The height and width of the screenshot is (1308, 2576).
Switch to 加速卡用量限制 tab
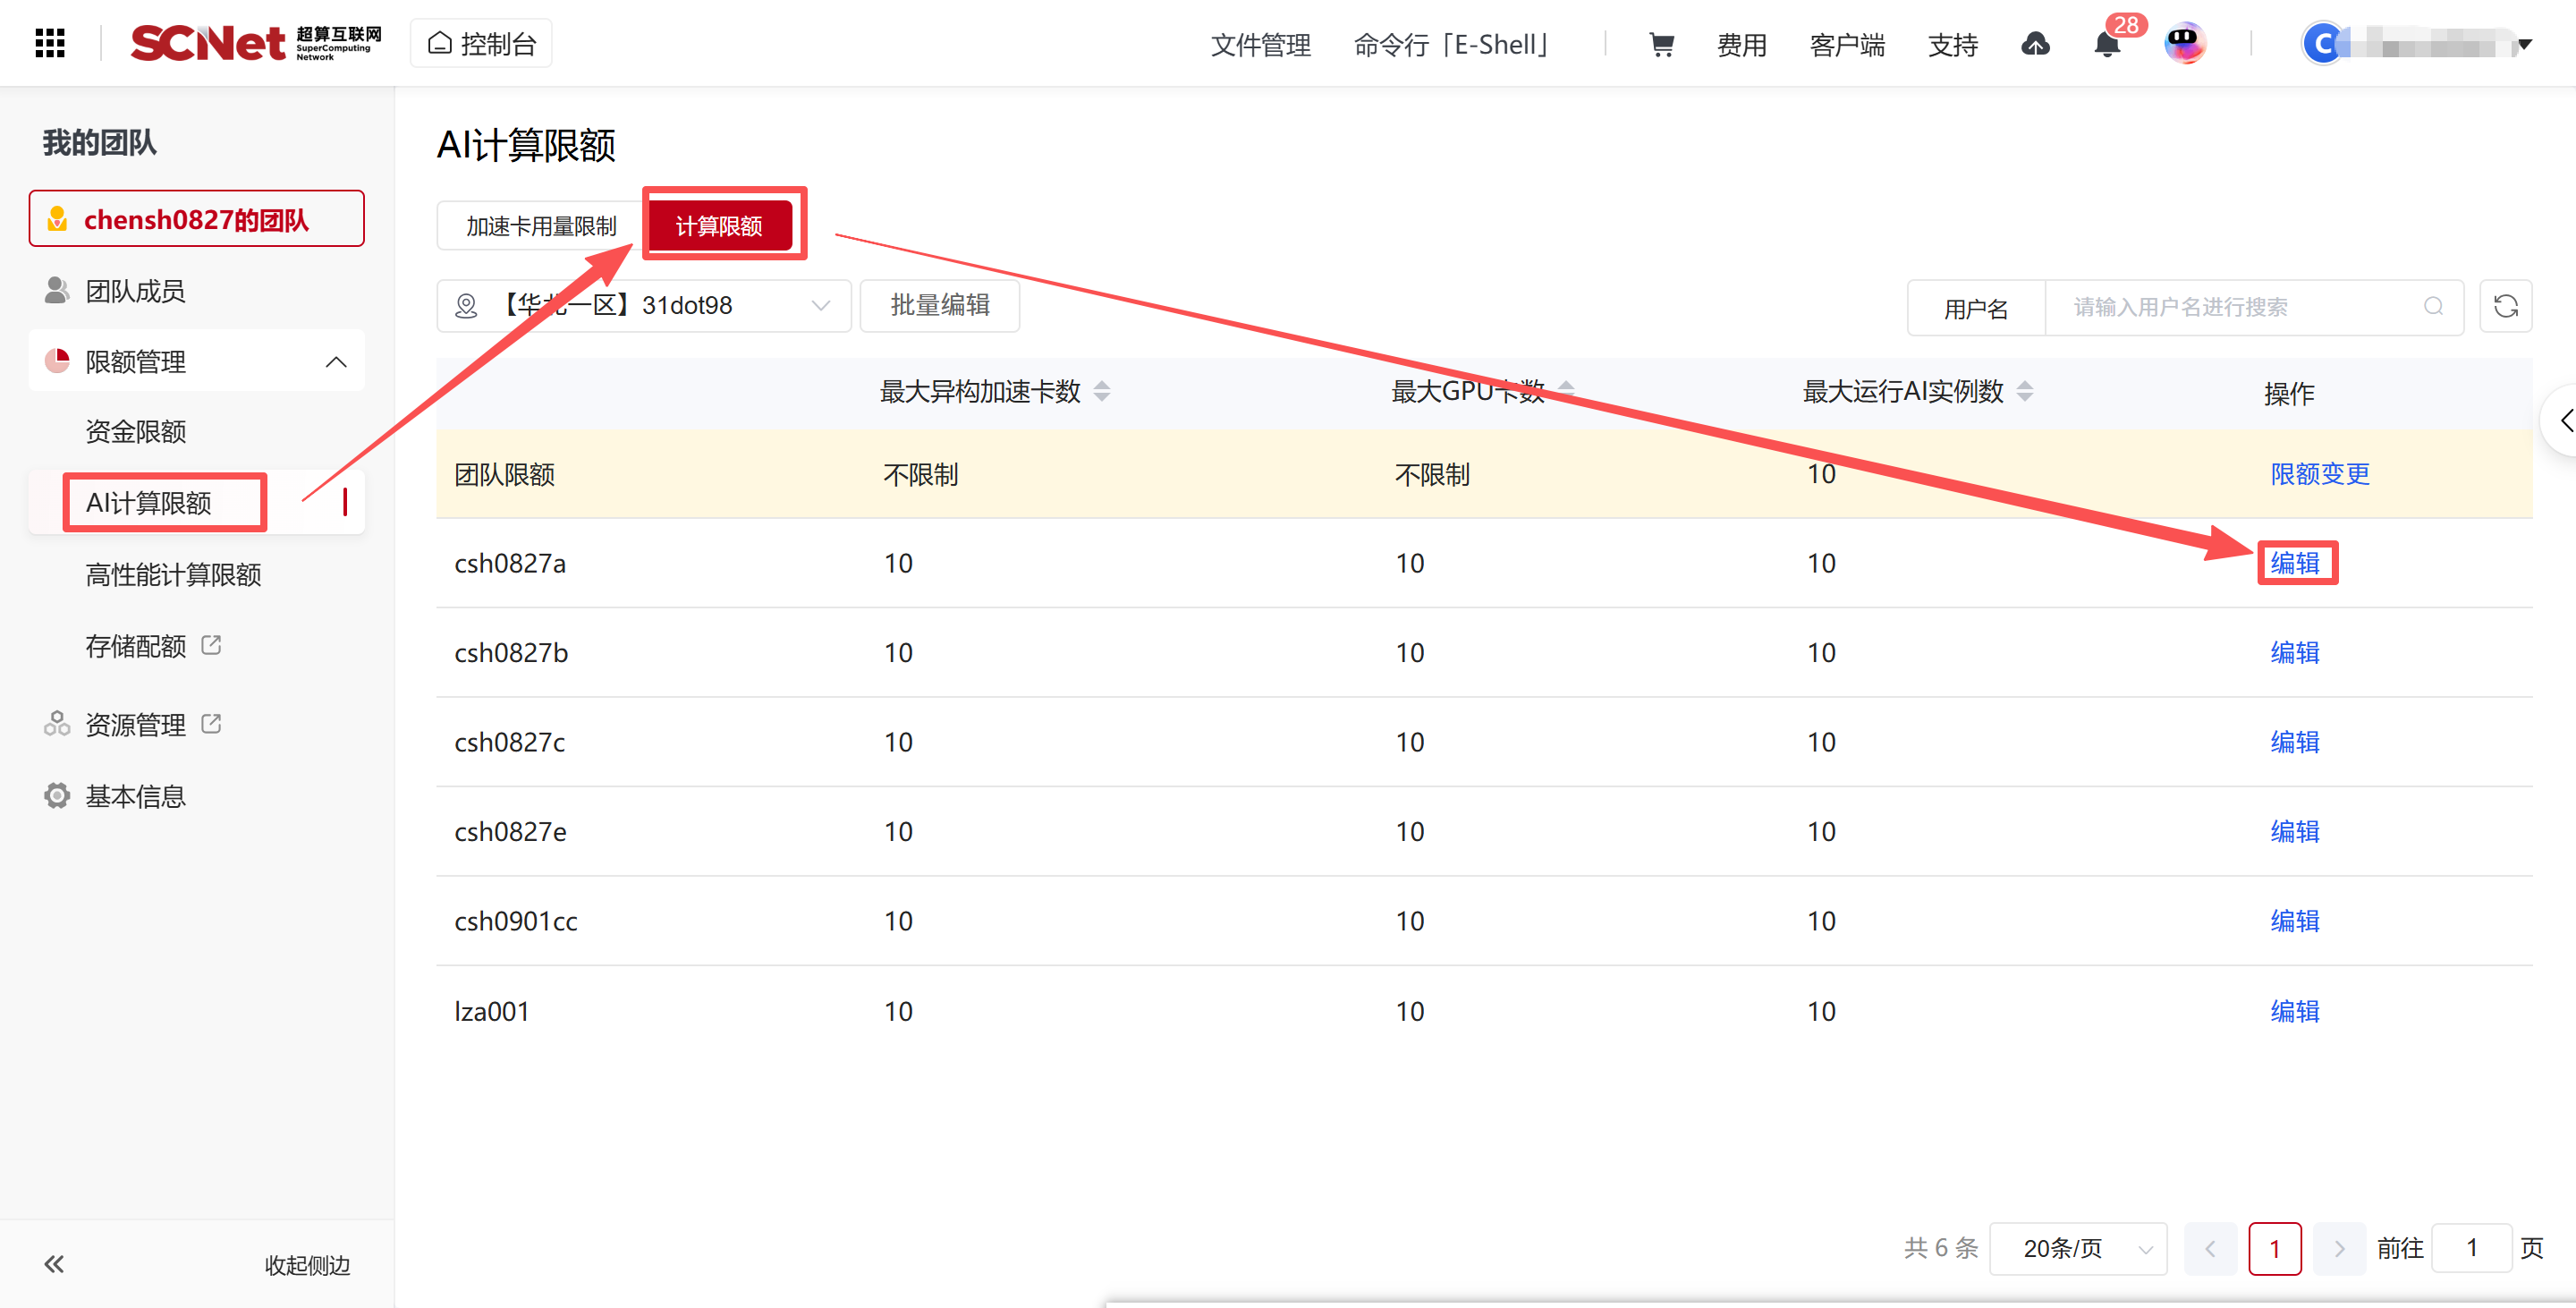point(541,226)
